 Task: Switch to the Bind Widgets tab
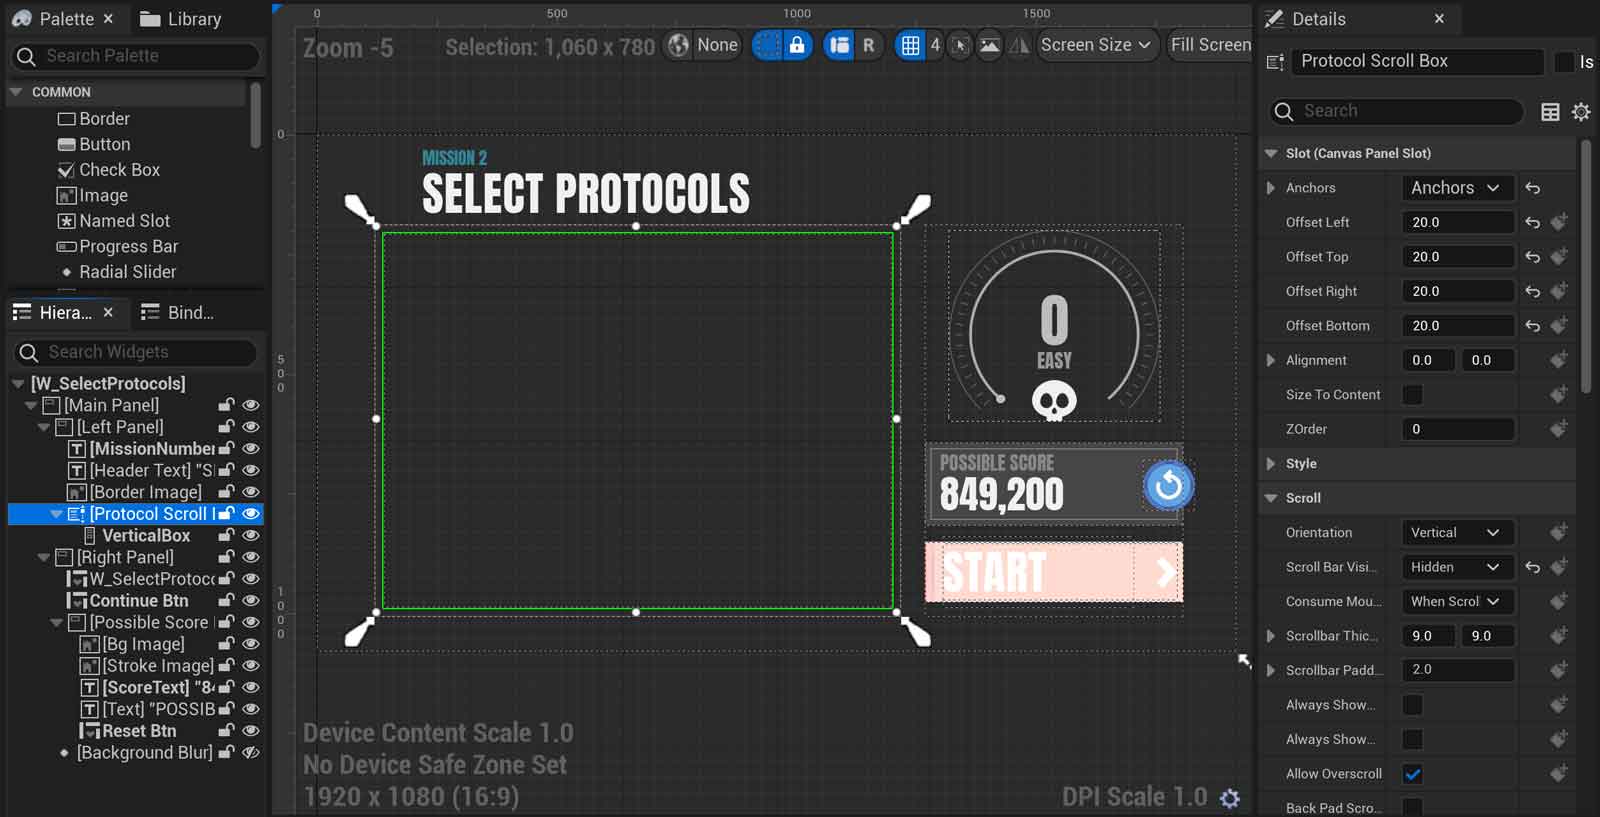(x=178, y=313)
